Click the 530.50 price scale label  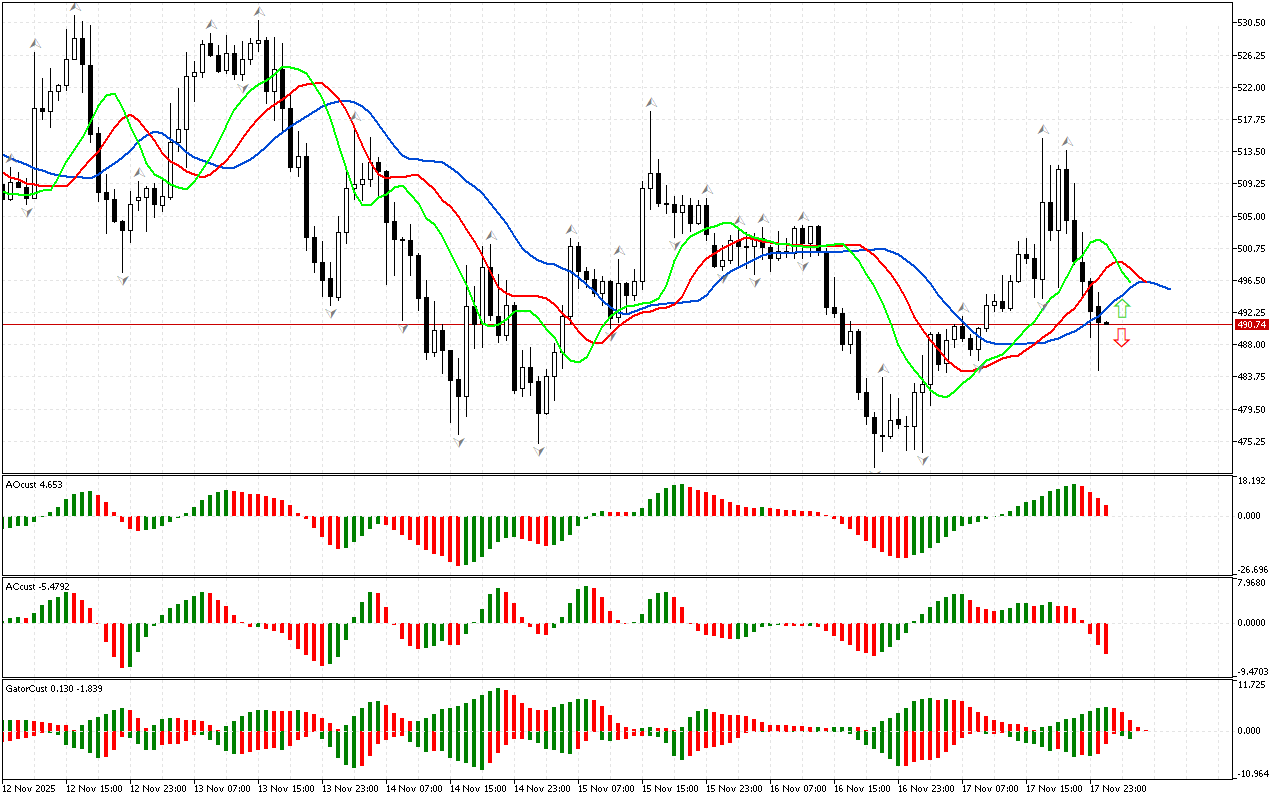1253,22
